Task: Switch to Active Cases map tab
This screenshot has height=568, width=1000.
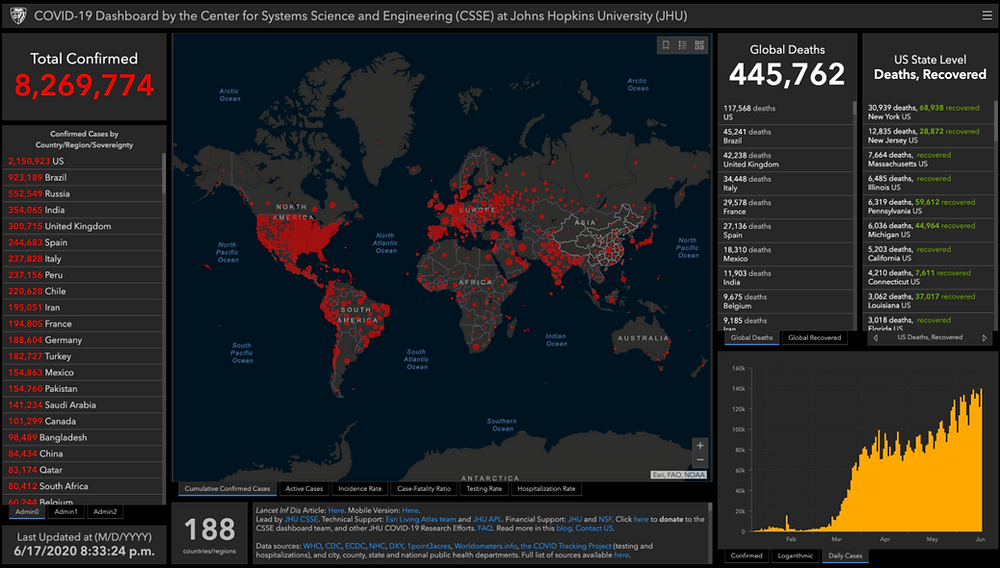Action: 304,489
